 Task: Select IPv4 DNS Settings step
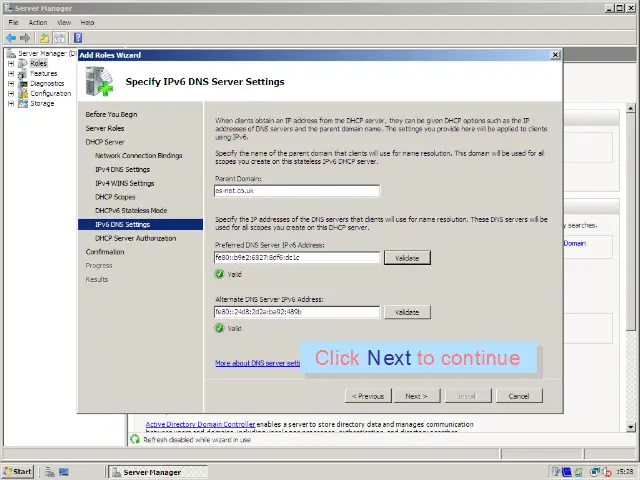[122, 169]
